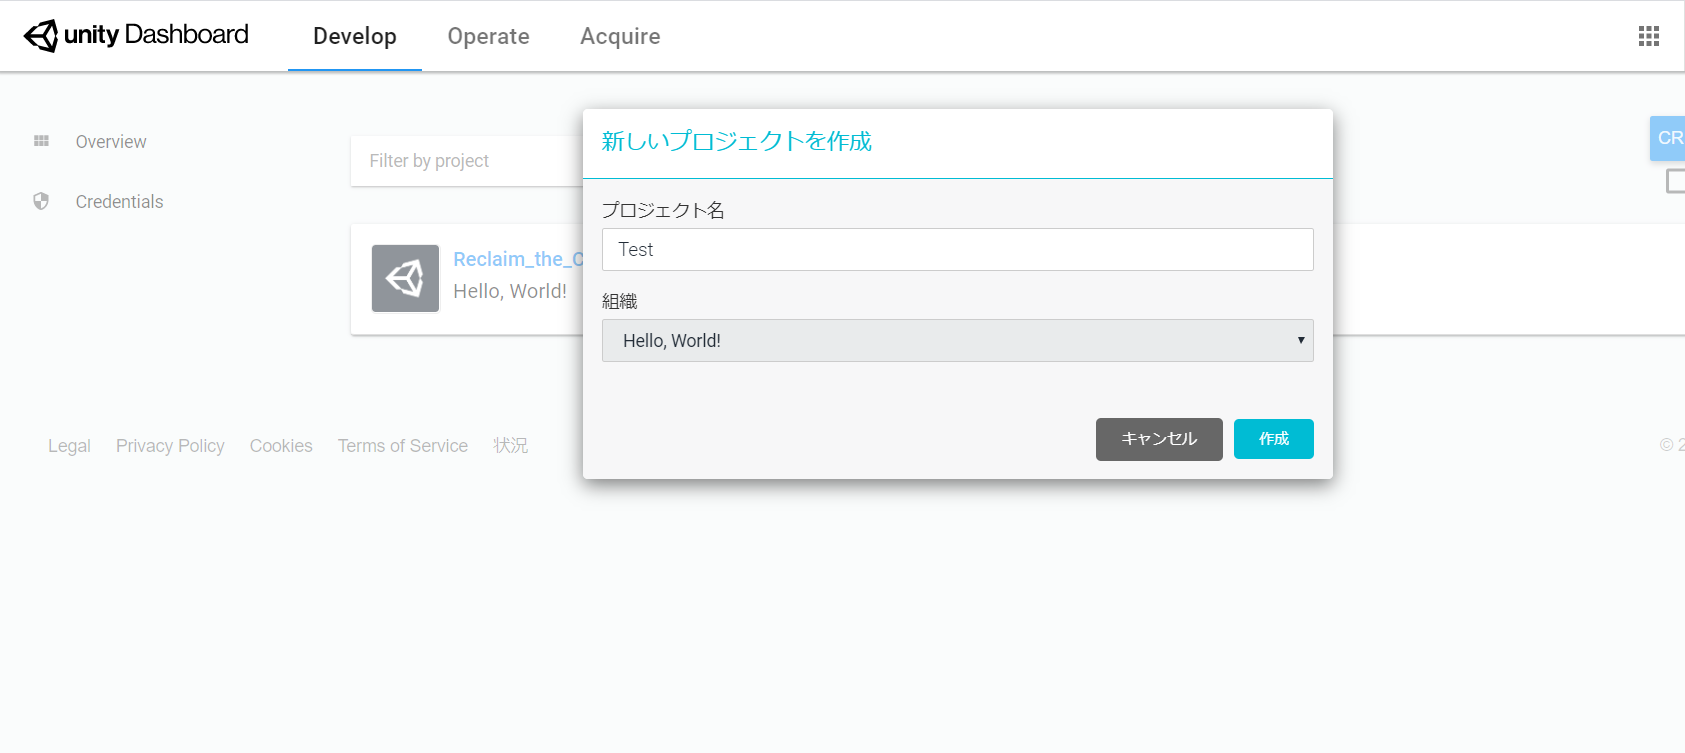Click the partially hidden CR create button

(x=1667, y=138)
